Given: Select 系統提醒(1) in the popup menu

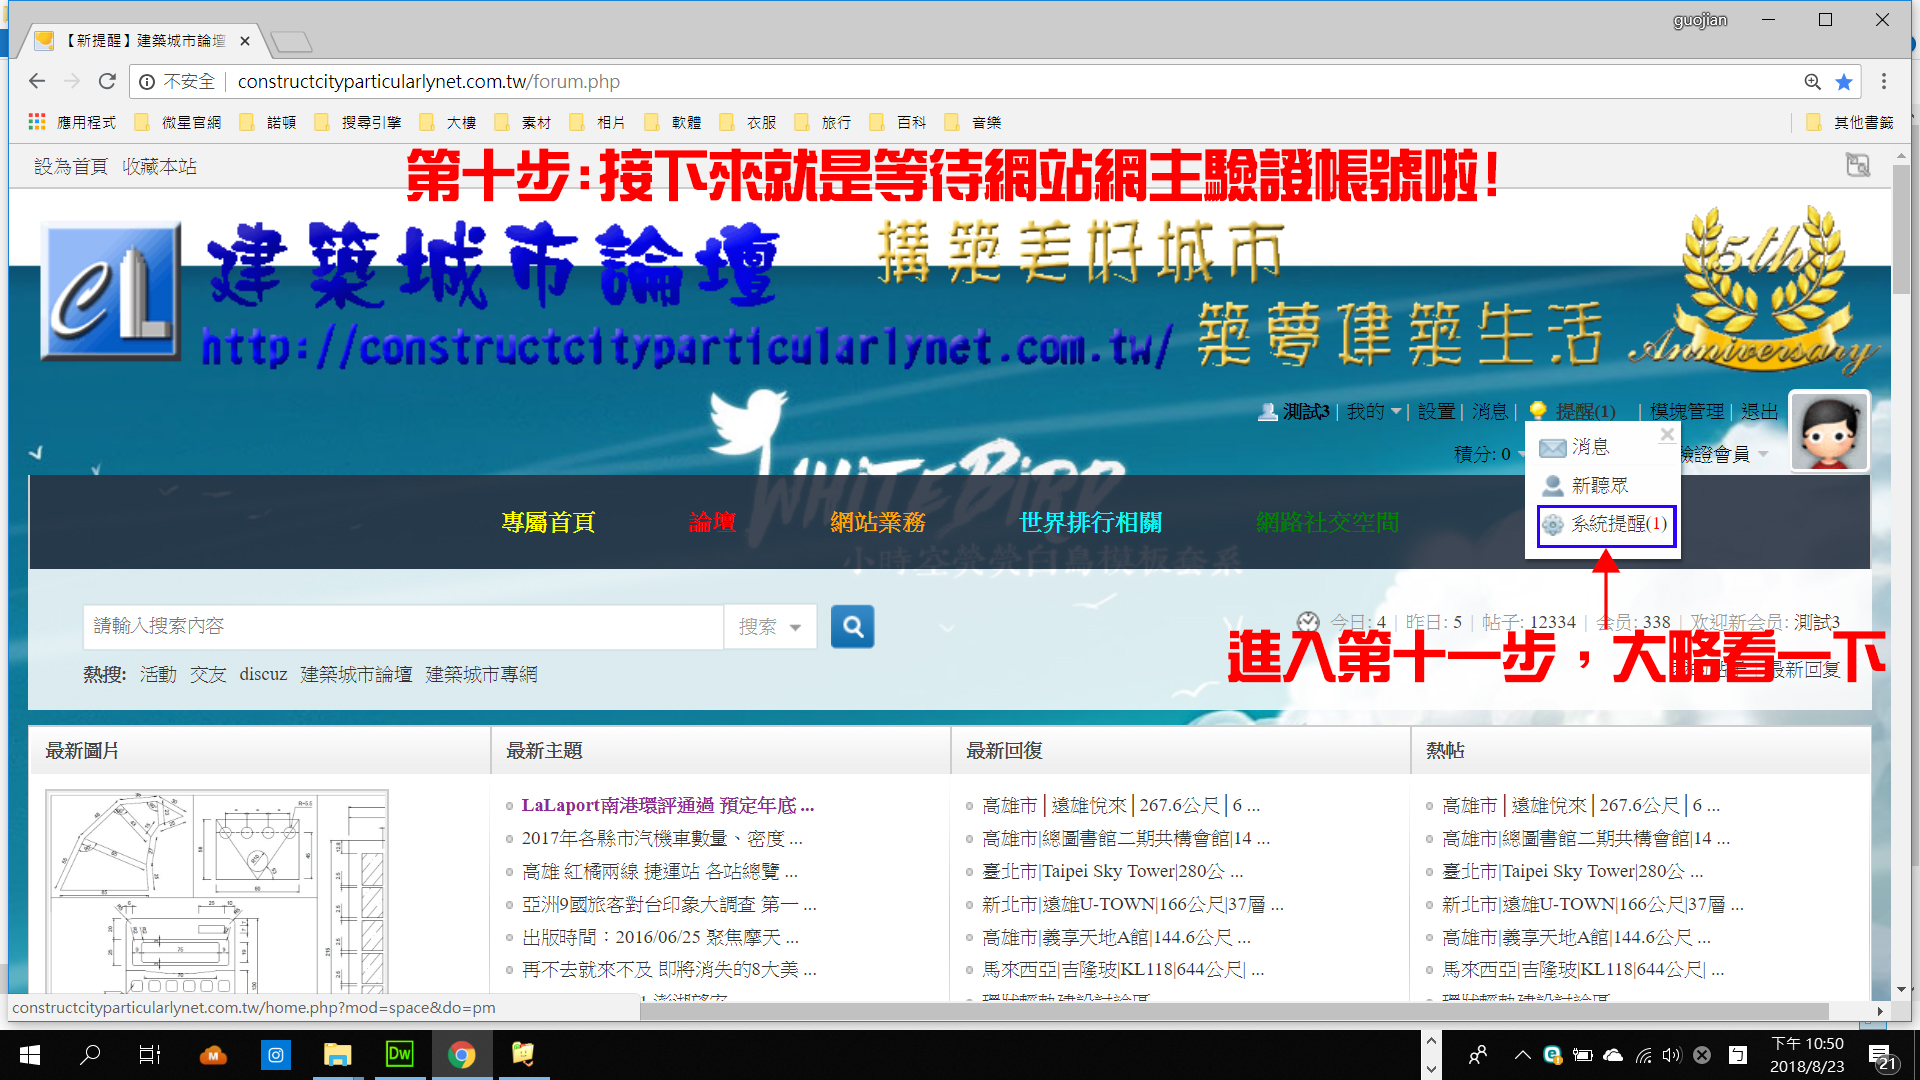Looking at the screenshot, I should pyautogui.click(x=1607, y=524).
